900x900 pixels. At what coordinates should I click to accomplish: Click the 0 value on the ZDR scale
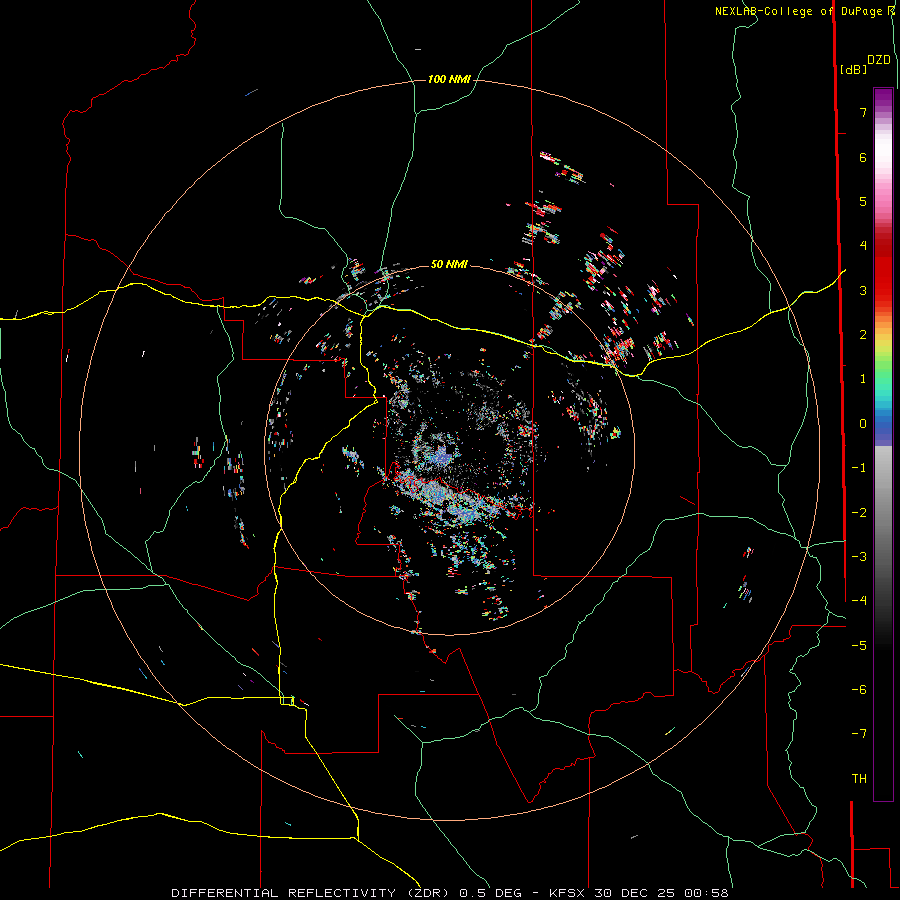point(863,424)
